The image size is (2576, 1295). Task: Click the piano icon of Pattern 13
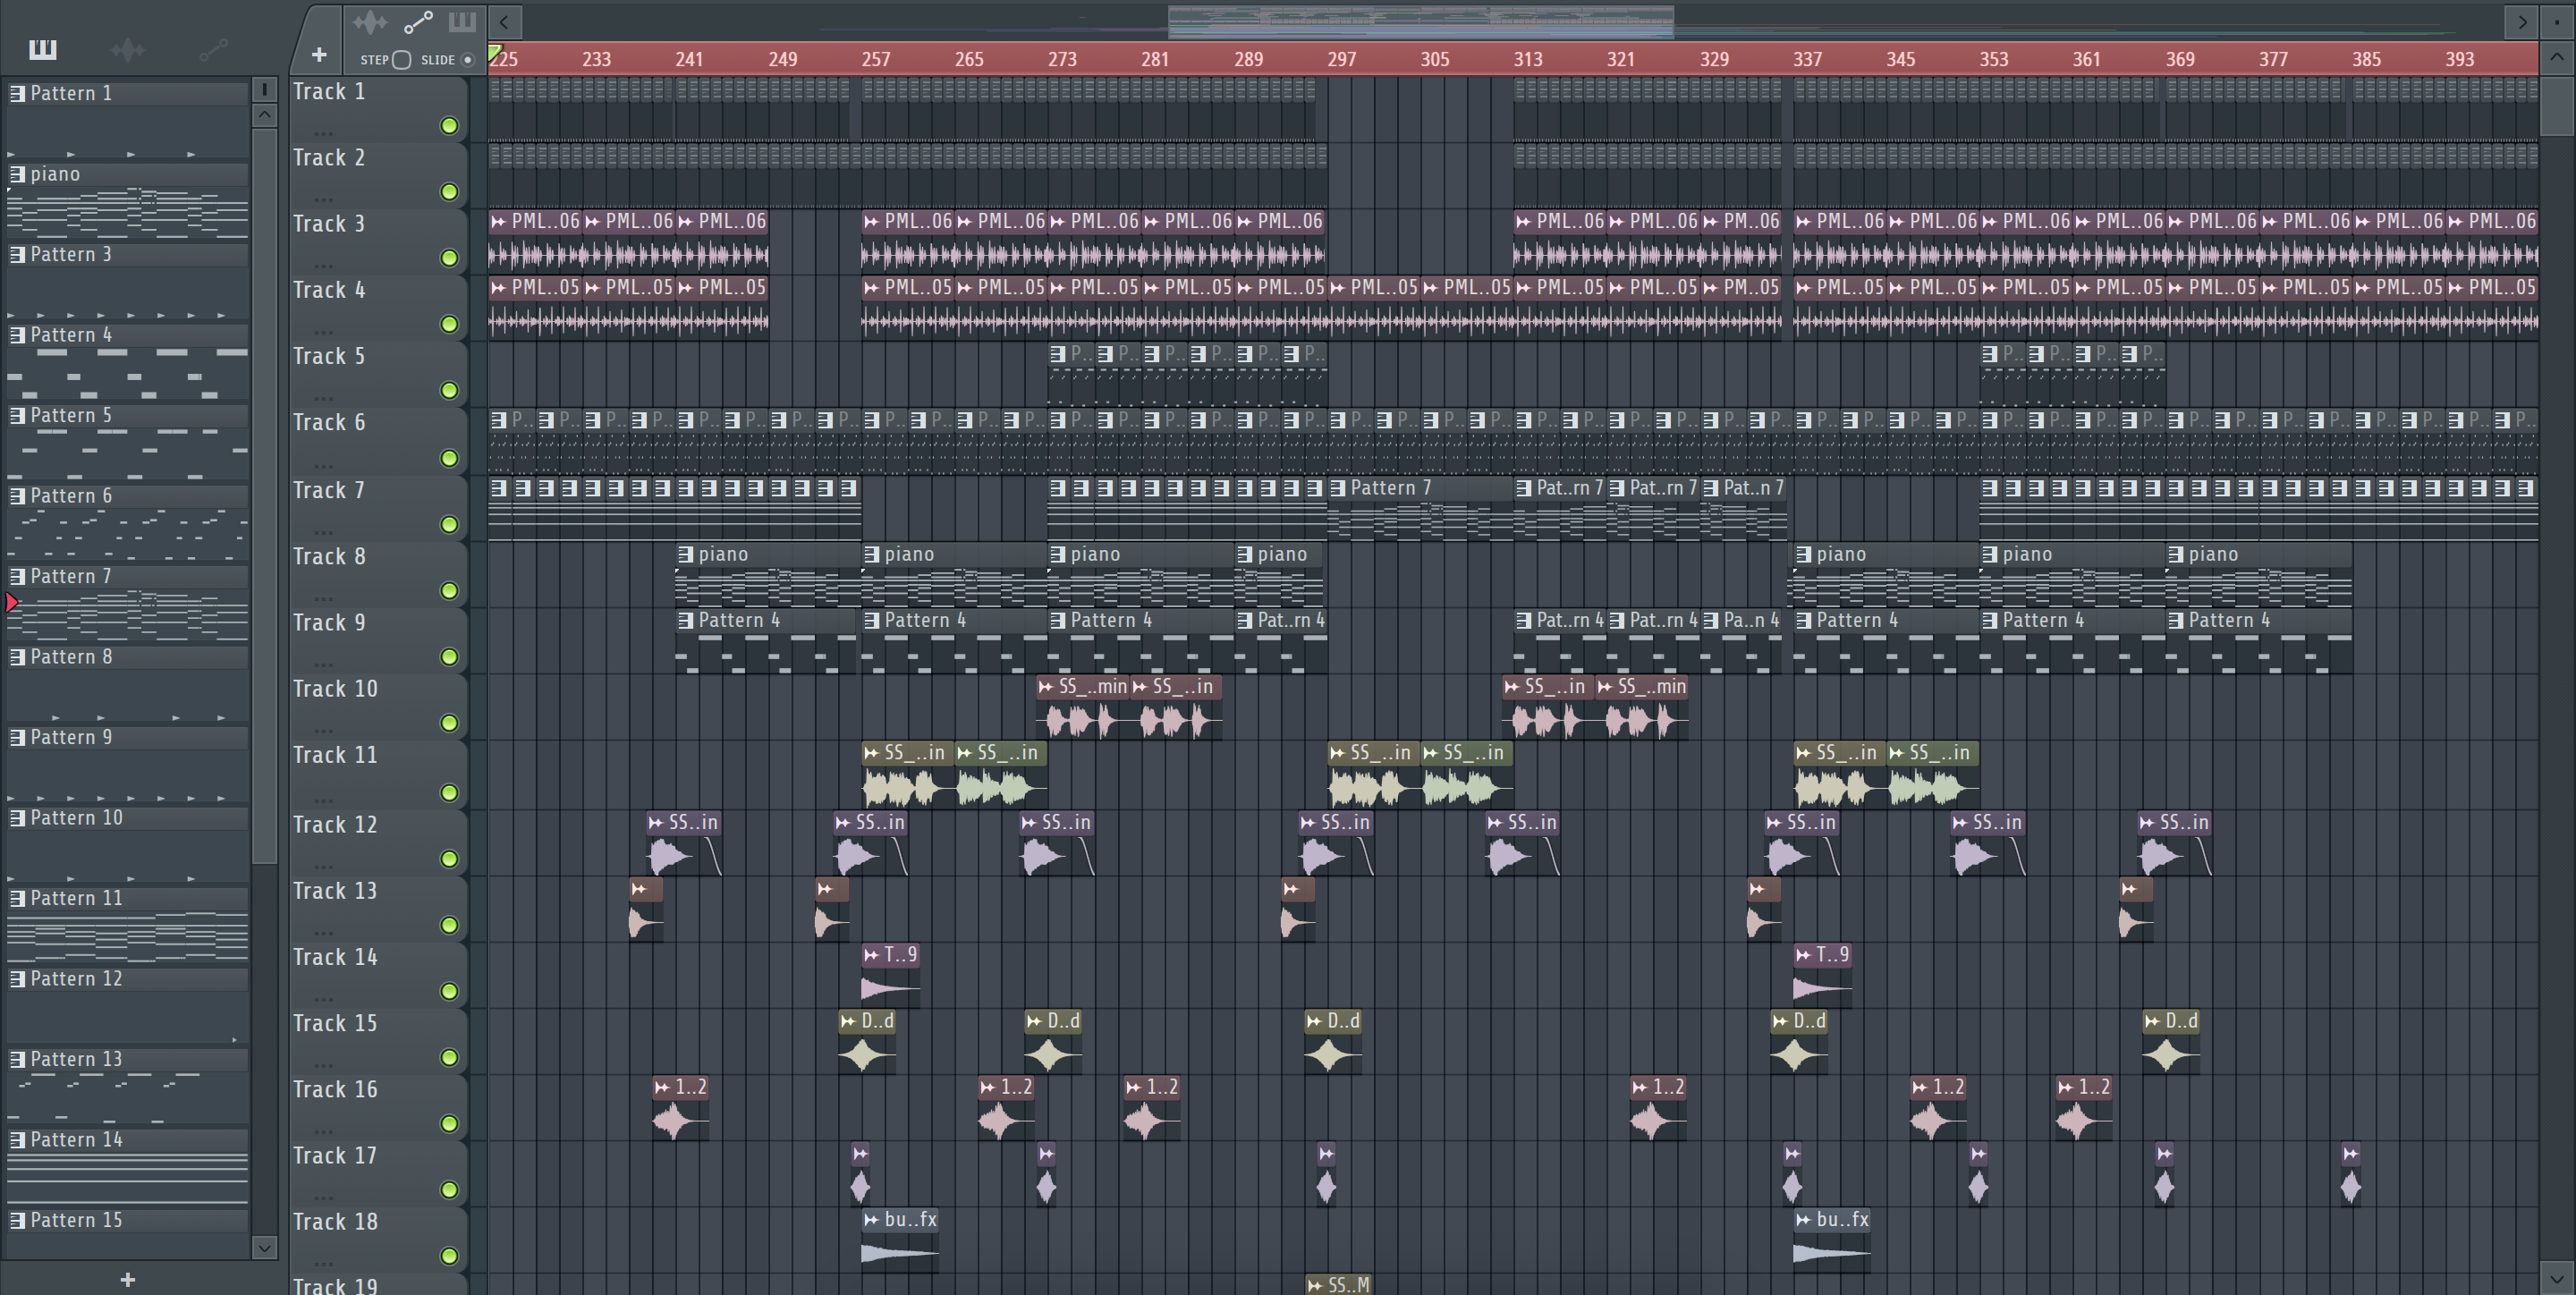17,1060
